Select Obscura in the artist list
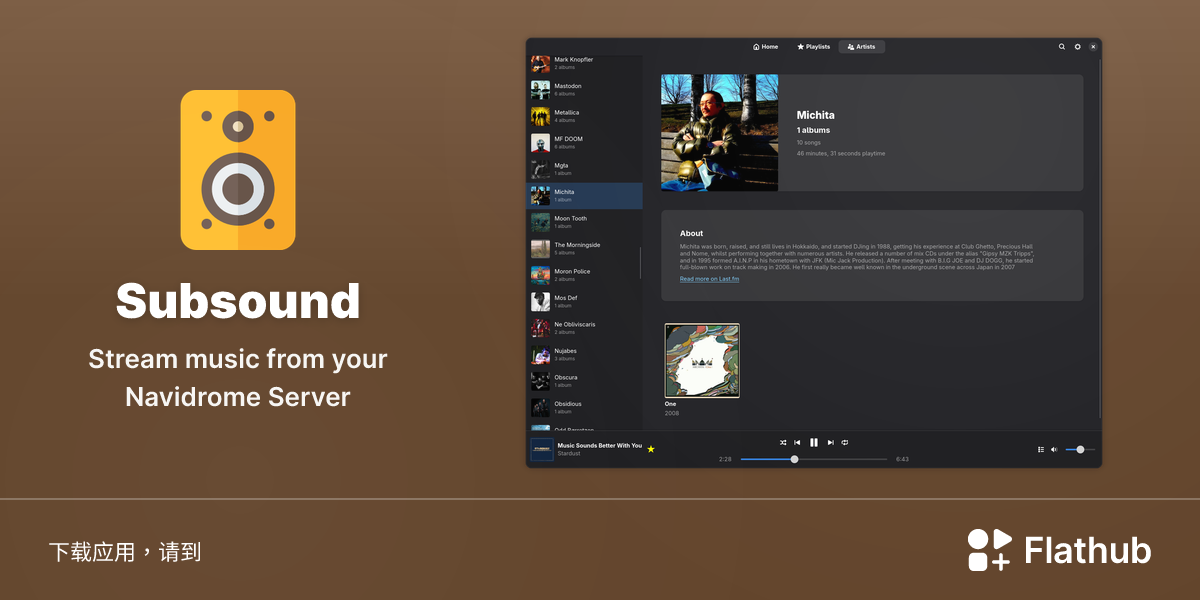Image resolution: width=1200 pixels, height=600 pixels. click(x=585, y=381)
